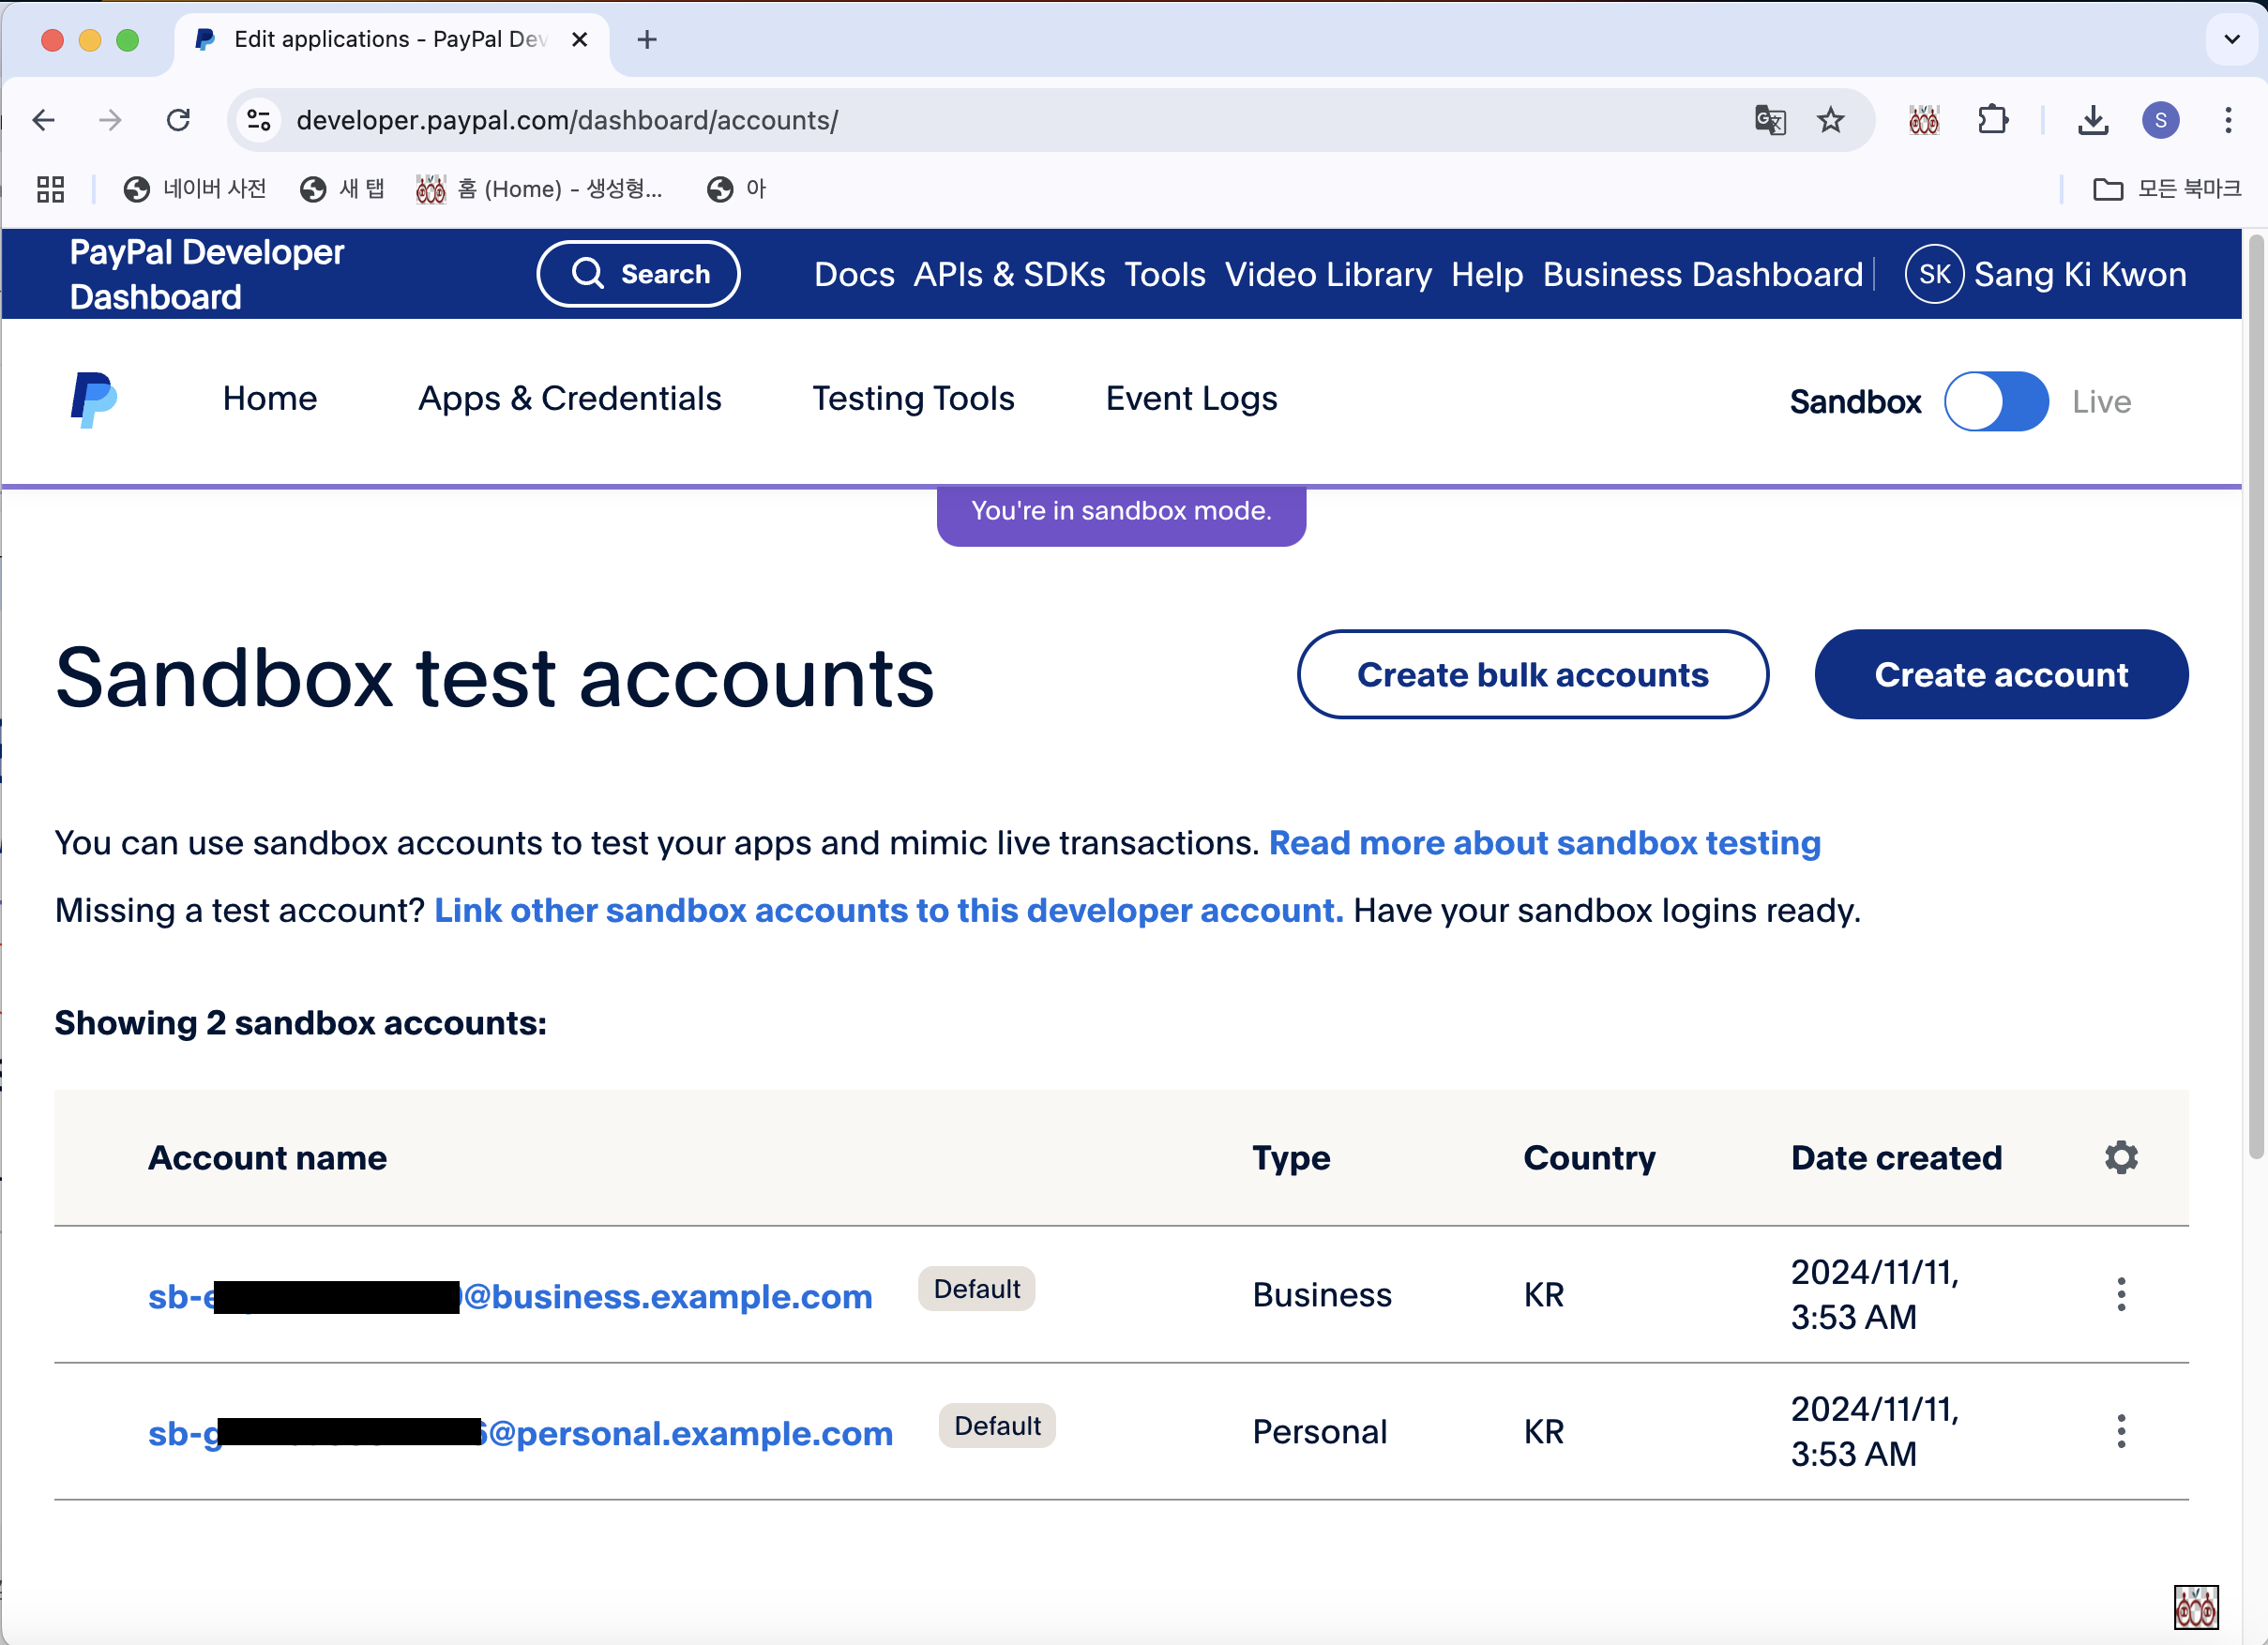2268x1645 pixels.
Task: Open the Chrome profile avatar S
Action: click(2160, 120)
